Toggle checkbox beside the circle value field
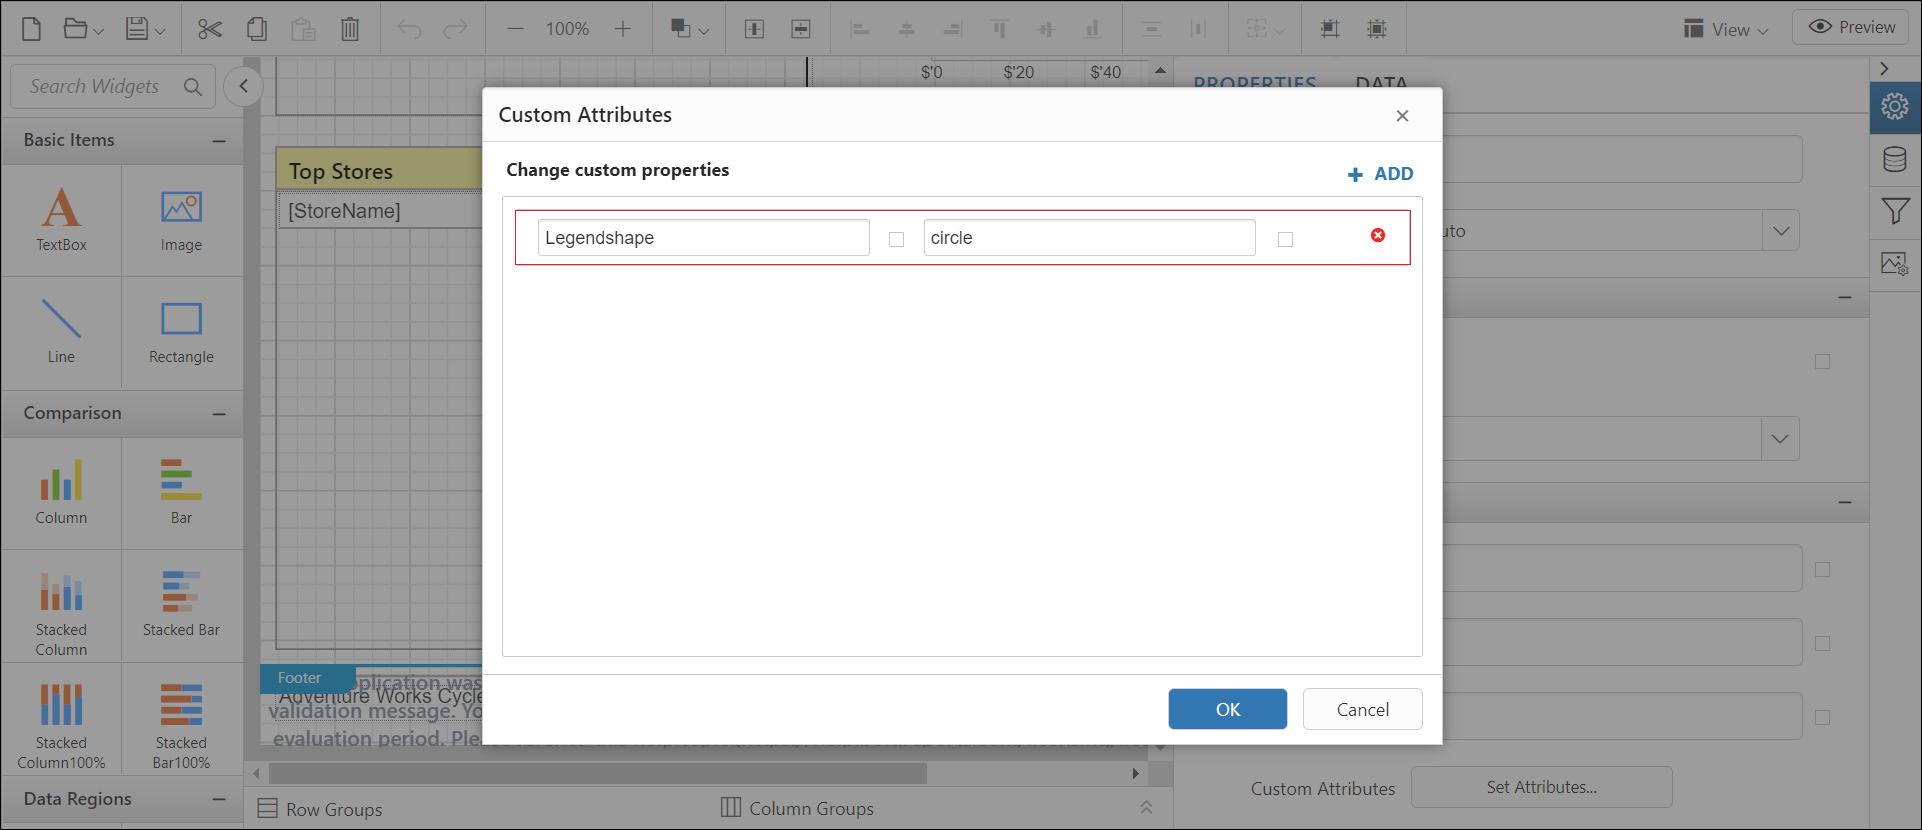 [1285, 239]
